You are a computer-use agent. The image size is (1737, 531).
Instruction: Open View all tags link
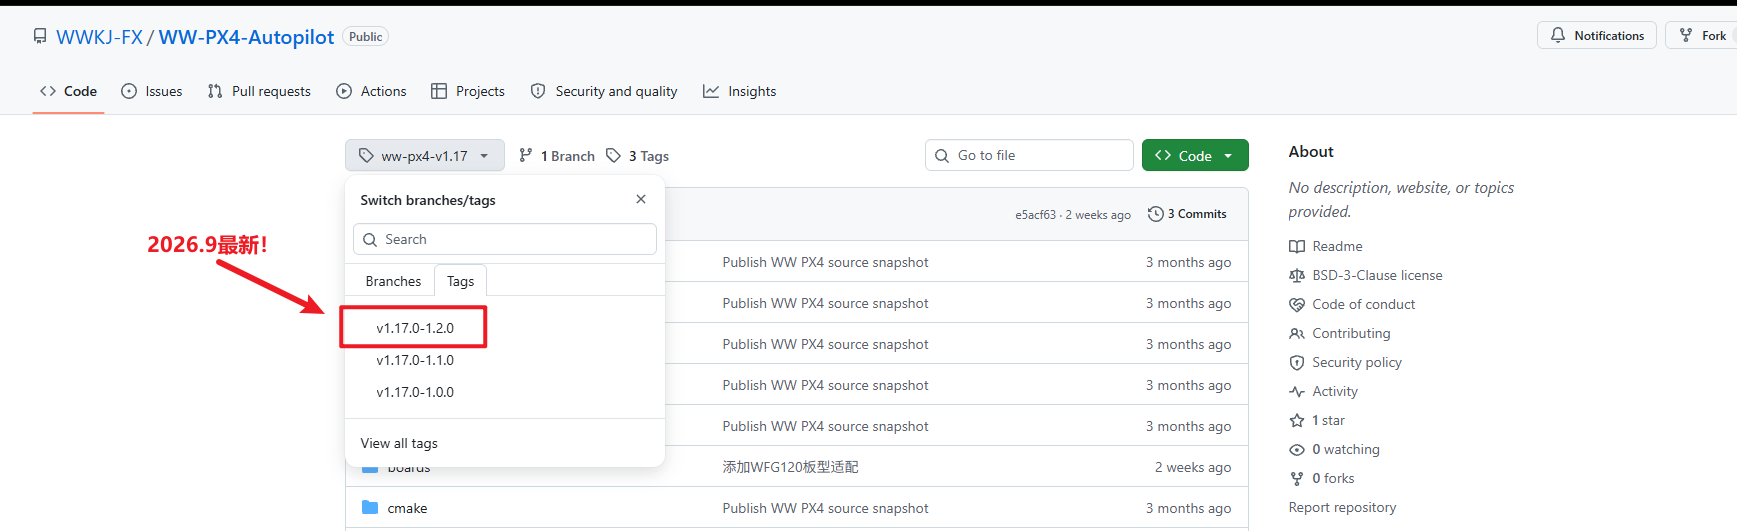pos(399,443)
